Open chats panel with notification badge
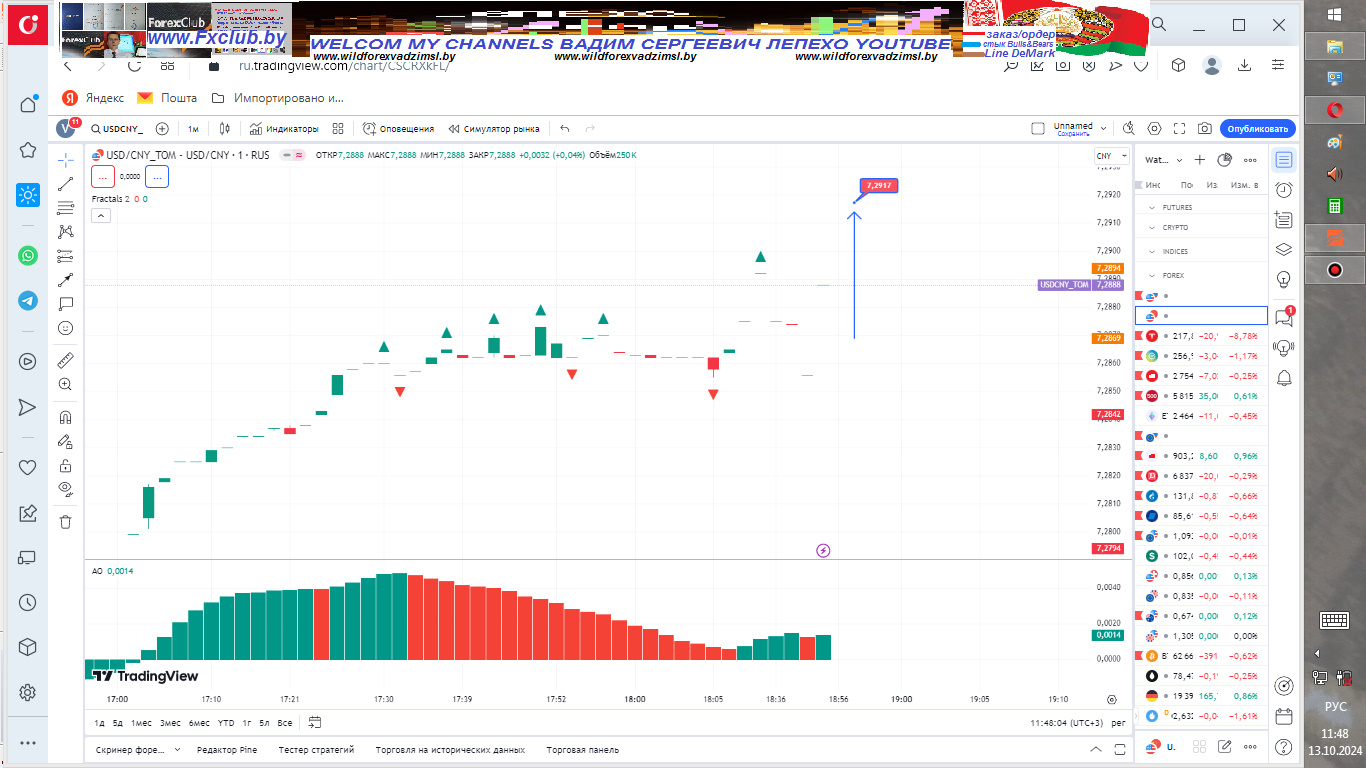The height and width of the screenshot is (768, 1366). [x=1284, y=317]
